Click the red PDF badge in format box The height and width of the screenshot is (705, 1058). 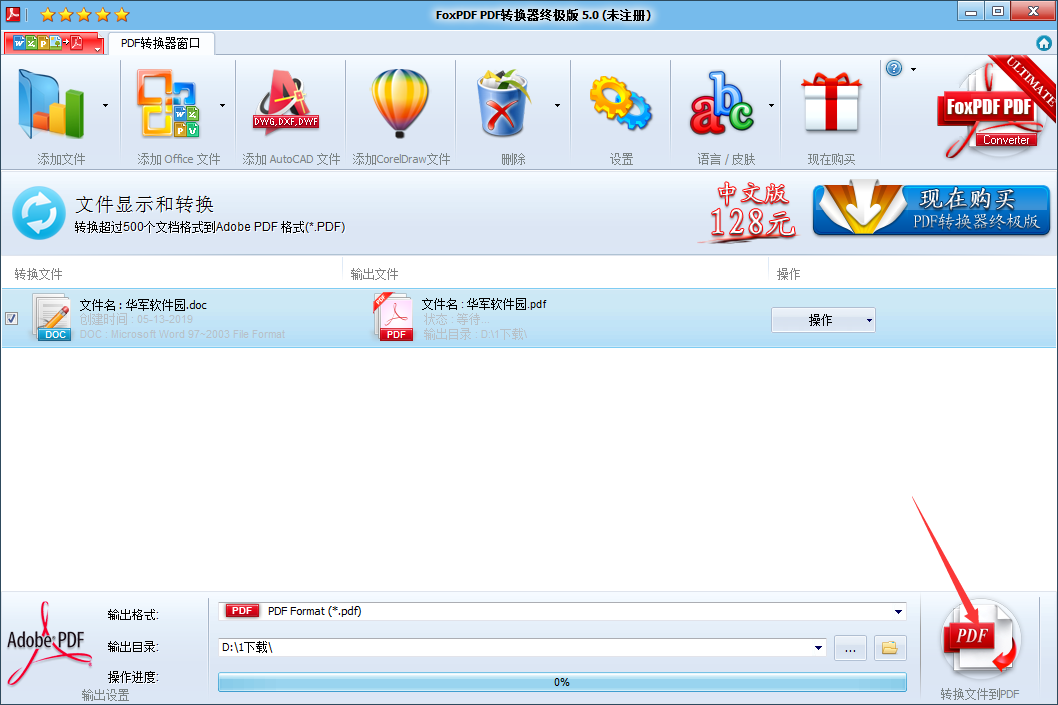pos(242,611)
